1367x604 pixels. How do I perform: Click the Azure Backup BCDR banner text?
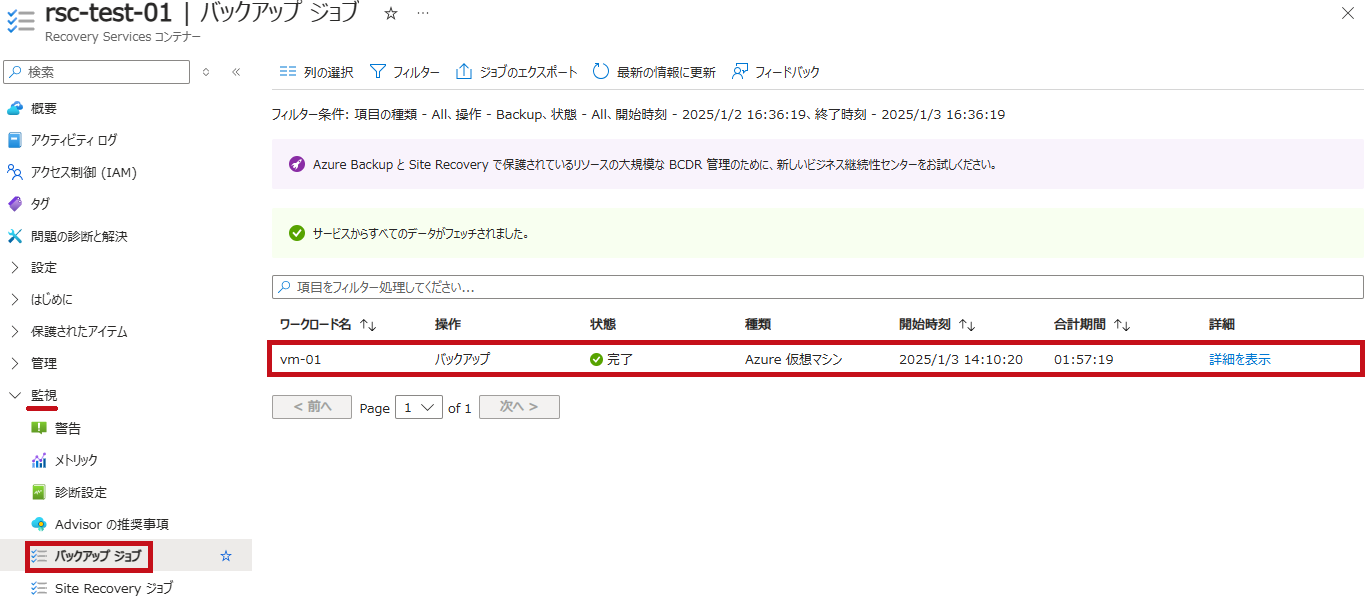(654, 164)
